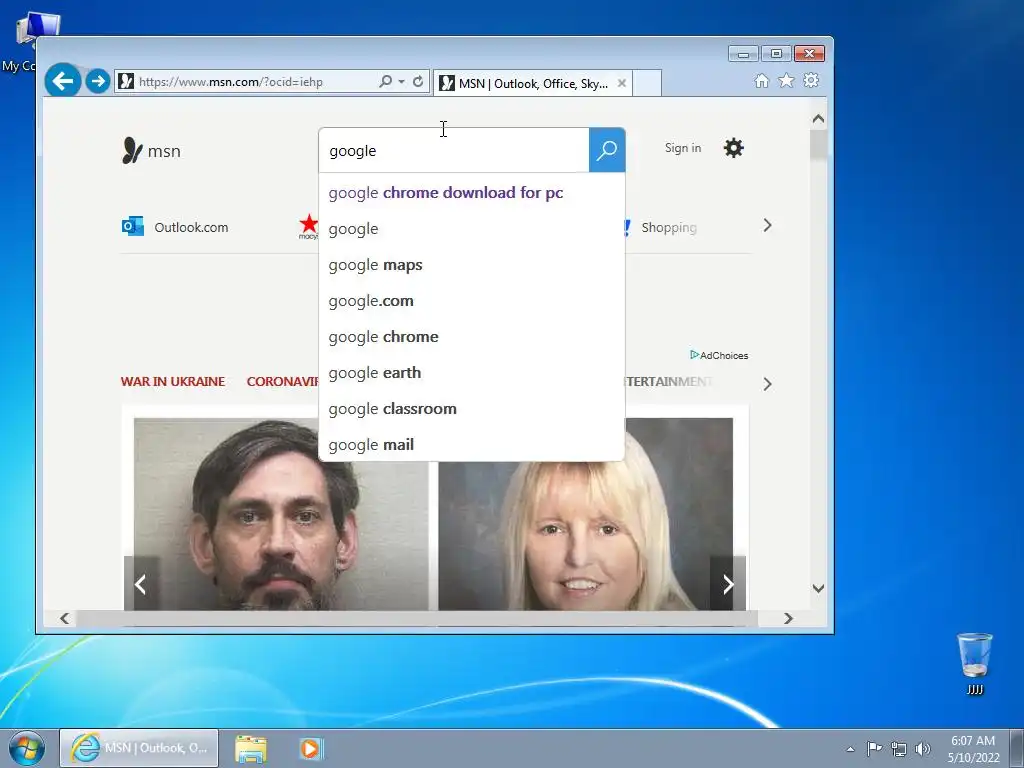Click the horizontal scrollbar right arrow

pyautogui.click(x=788, y=618)
